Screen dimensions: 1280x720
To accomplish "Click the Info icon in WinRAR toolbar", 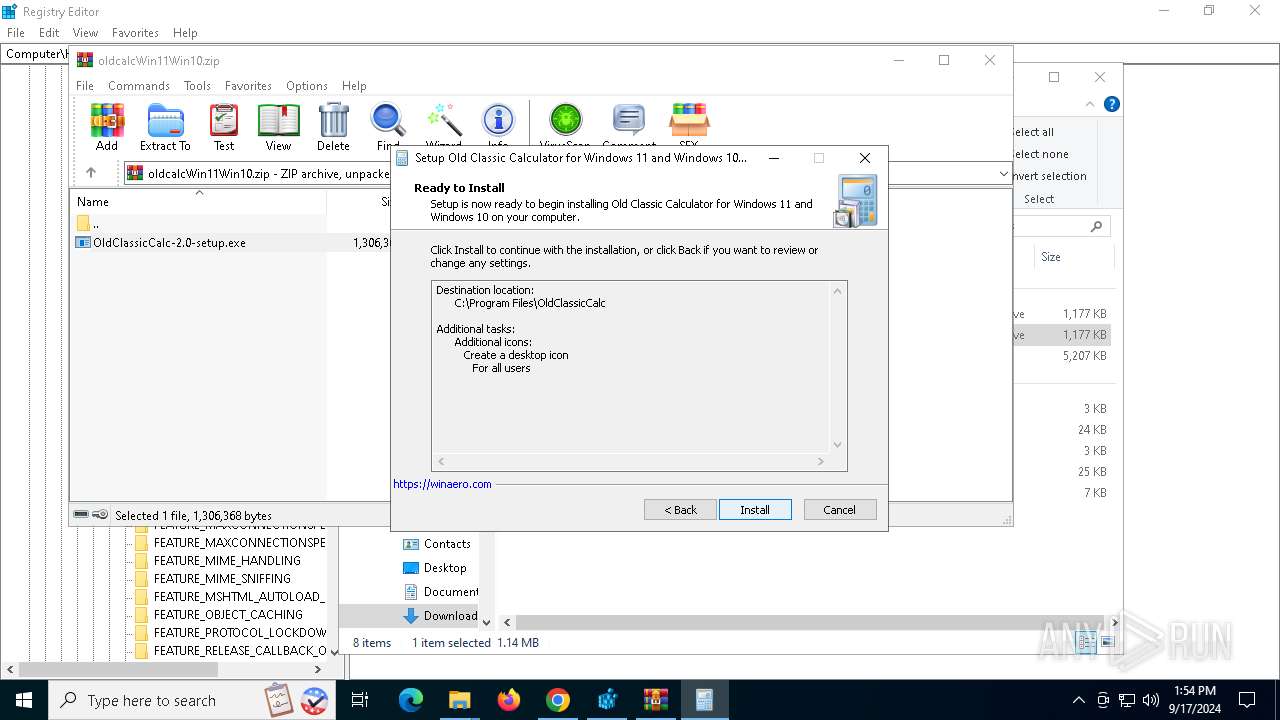I will [x=498, y=127].
